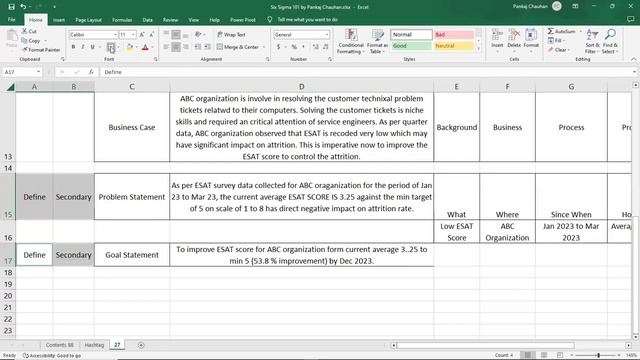
Task: Click Decrease Decimal icon
Action: tap(325, 47)
